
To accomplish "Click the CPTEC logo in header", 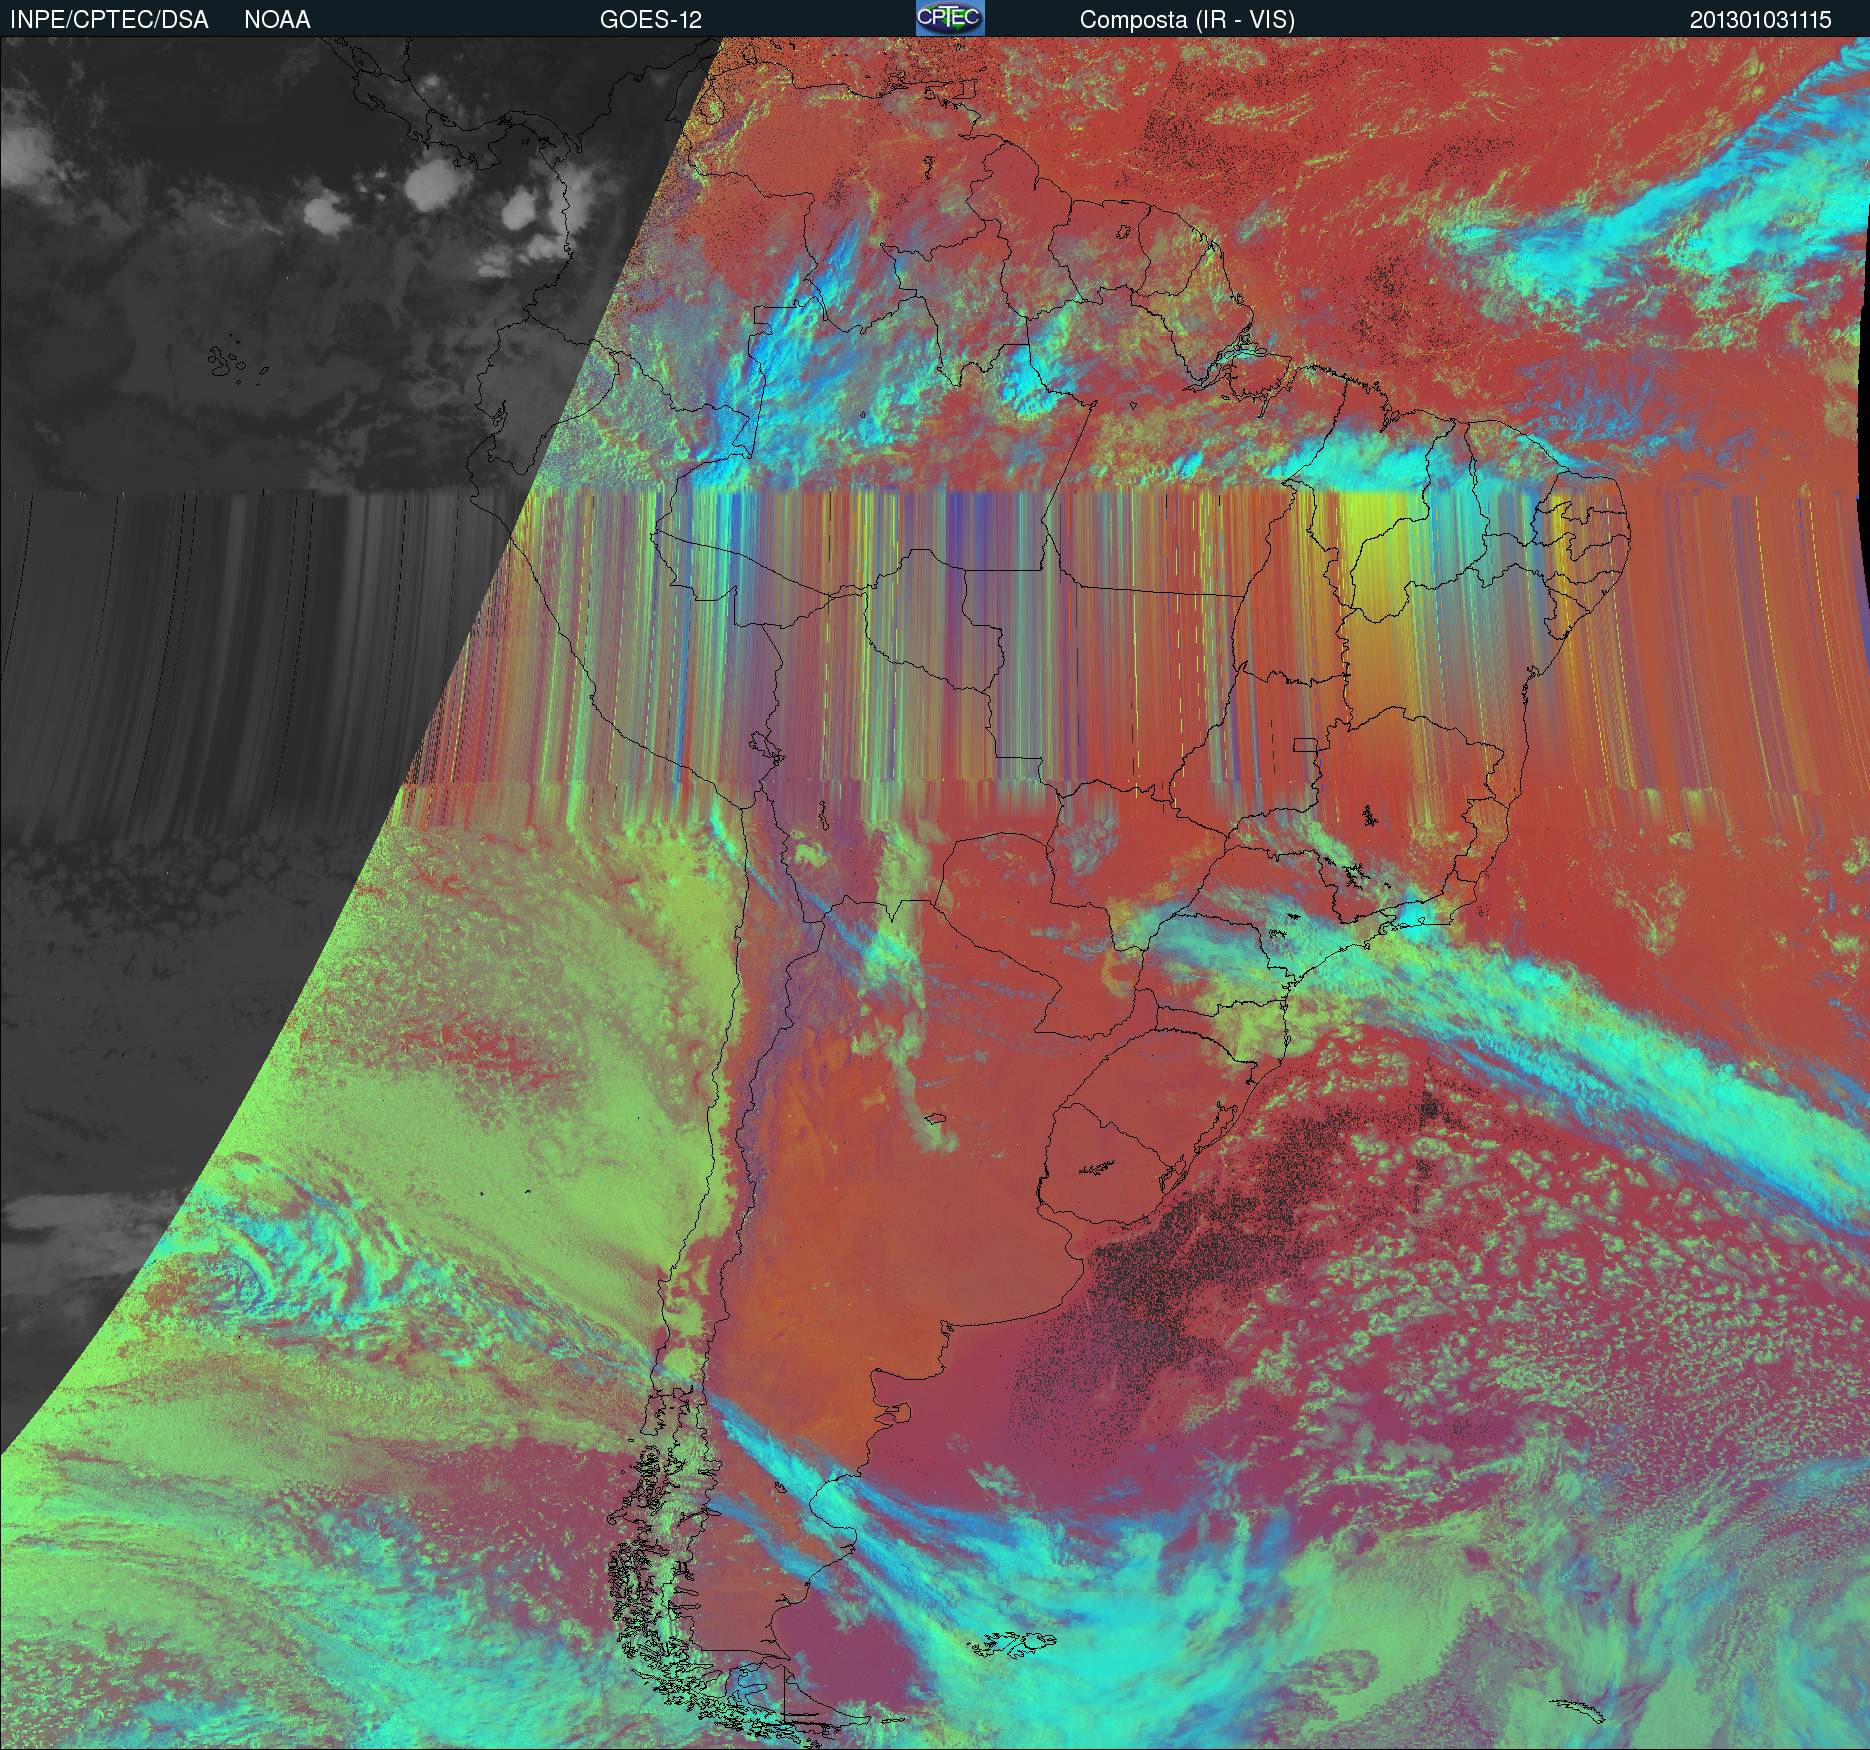I will tap(950, 18).
